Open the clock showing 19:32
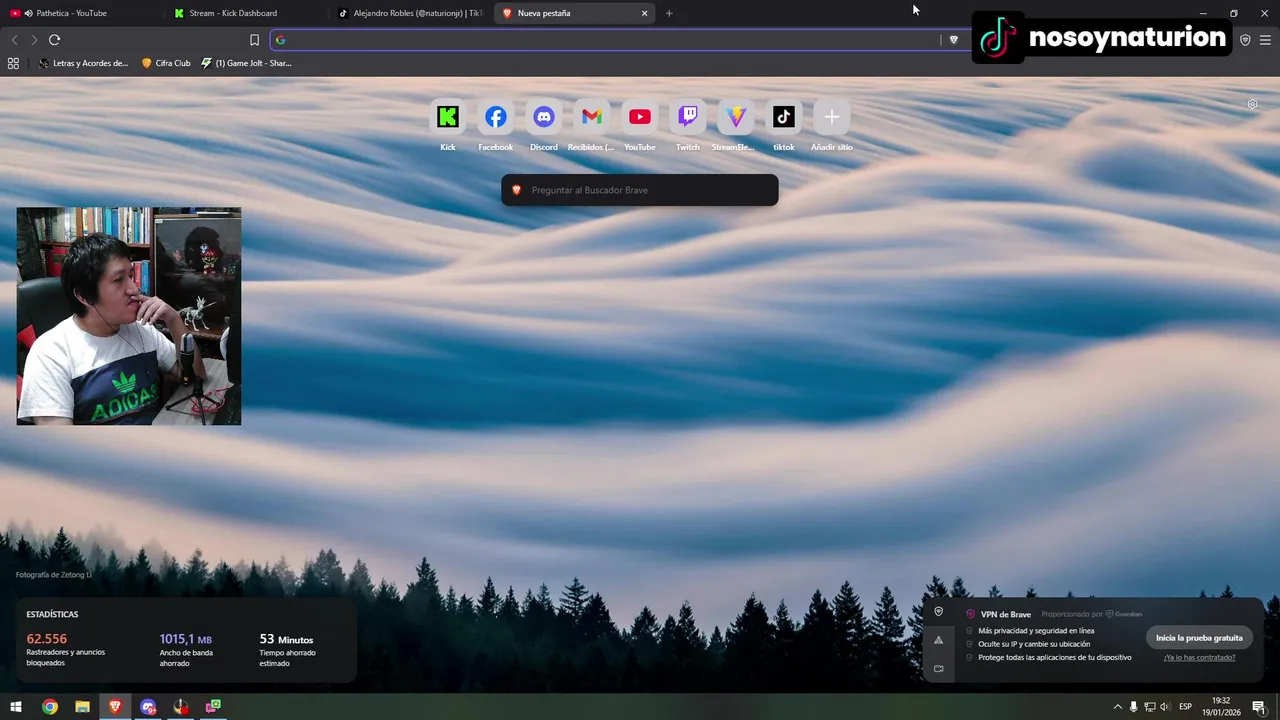The image size is (1280, 720). (x=1221, y=707)
